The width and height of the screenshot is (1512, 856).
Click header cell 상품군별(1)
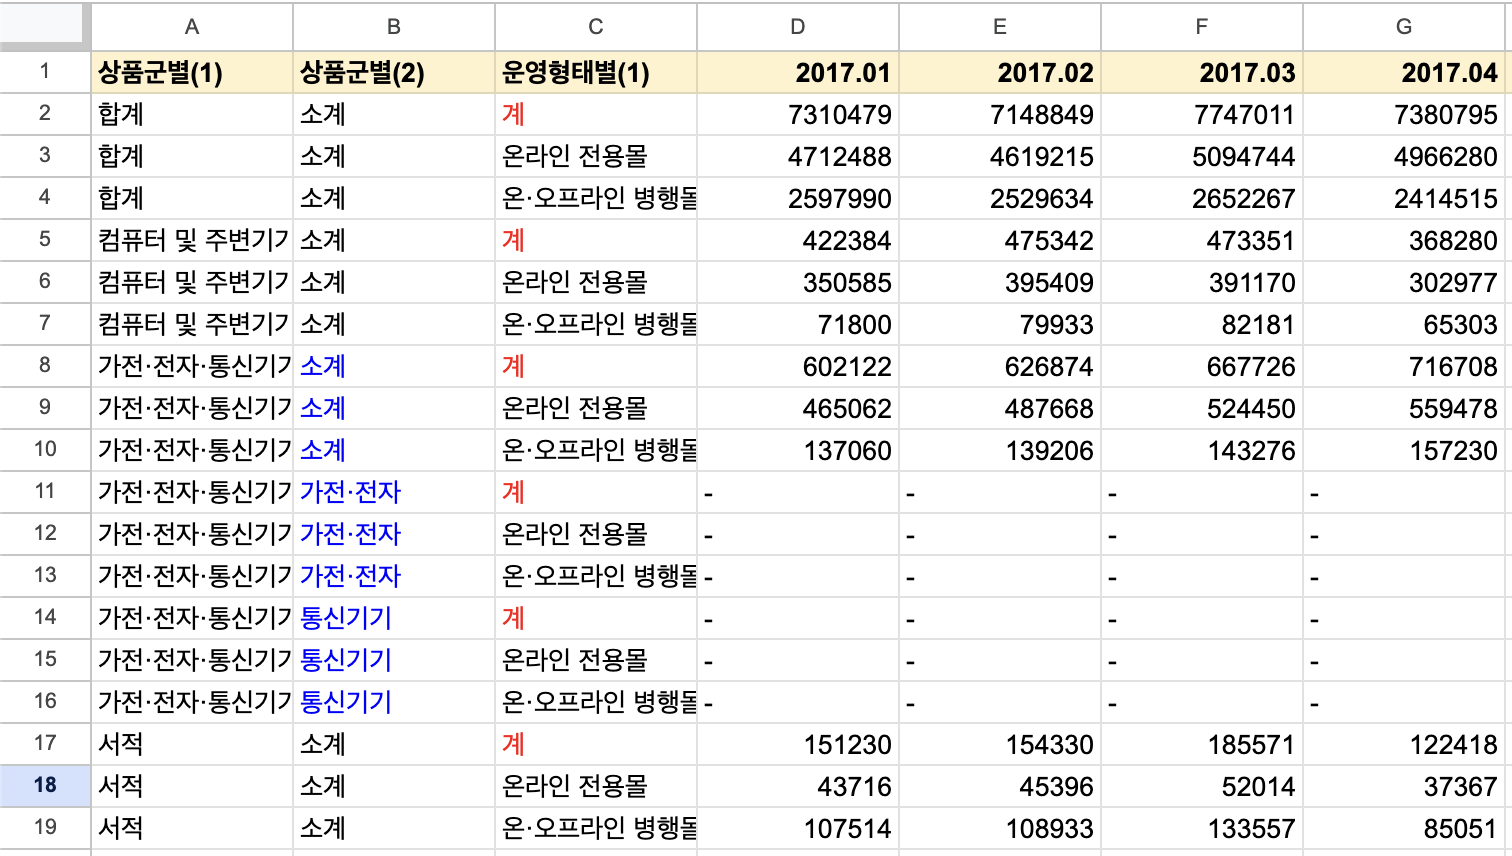coord(192,72)
